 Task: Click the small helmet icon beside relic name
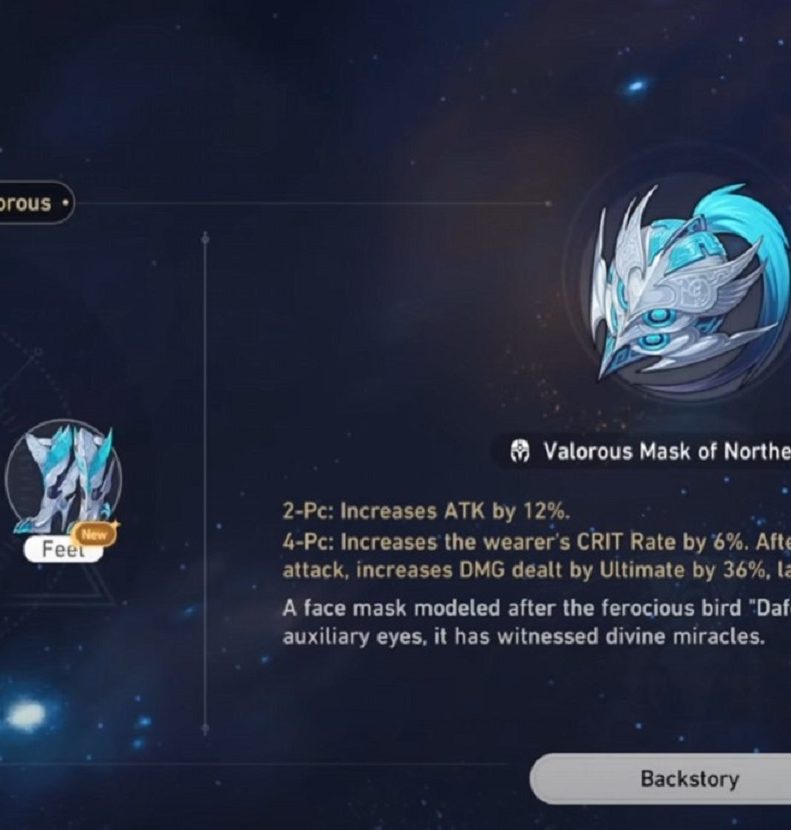pos(519,452)
